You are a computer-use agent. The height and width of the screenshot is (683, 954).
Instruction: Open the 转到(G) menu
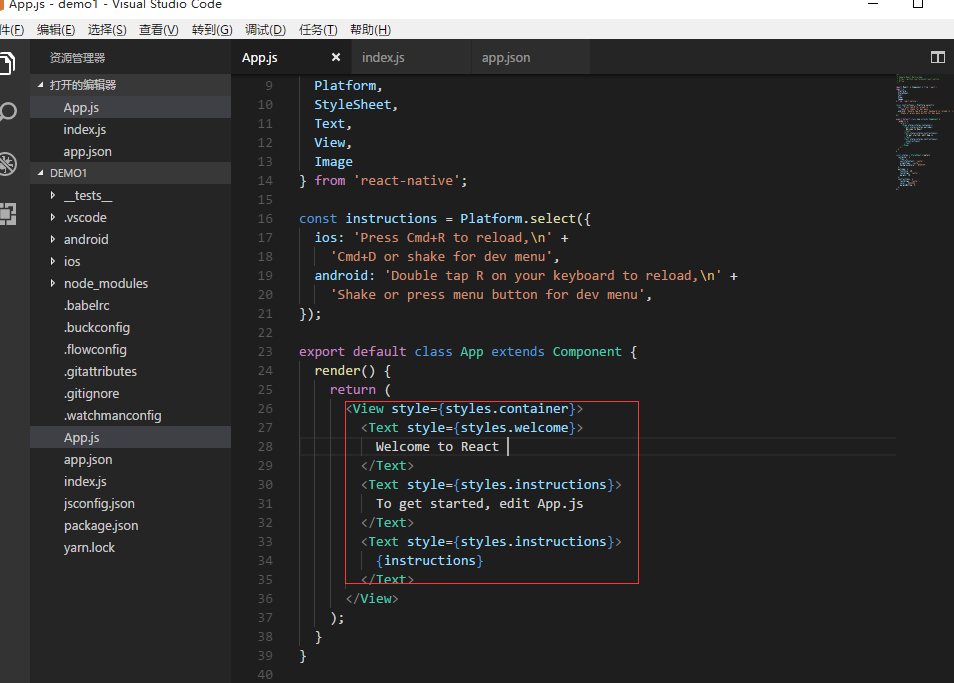(212, 30)
